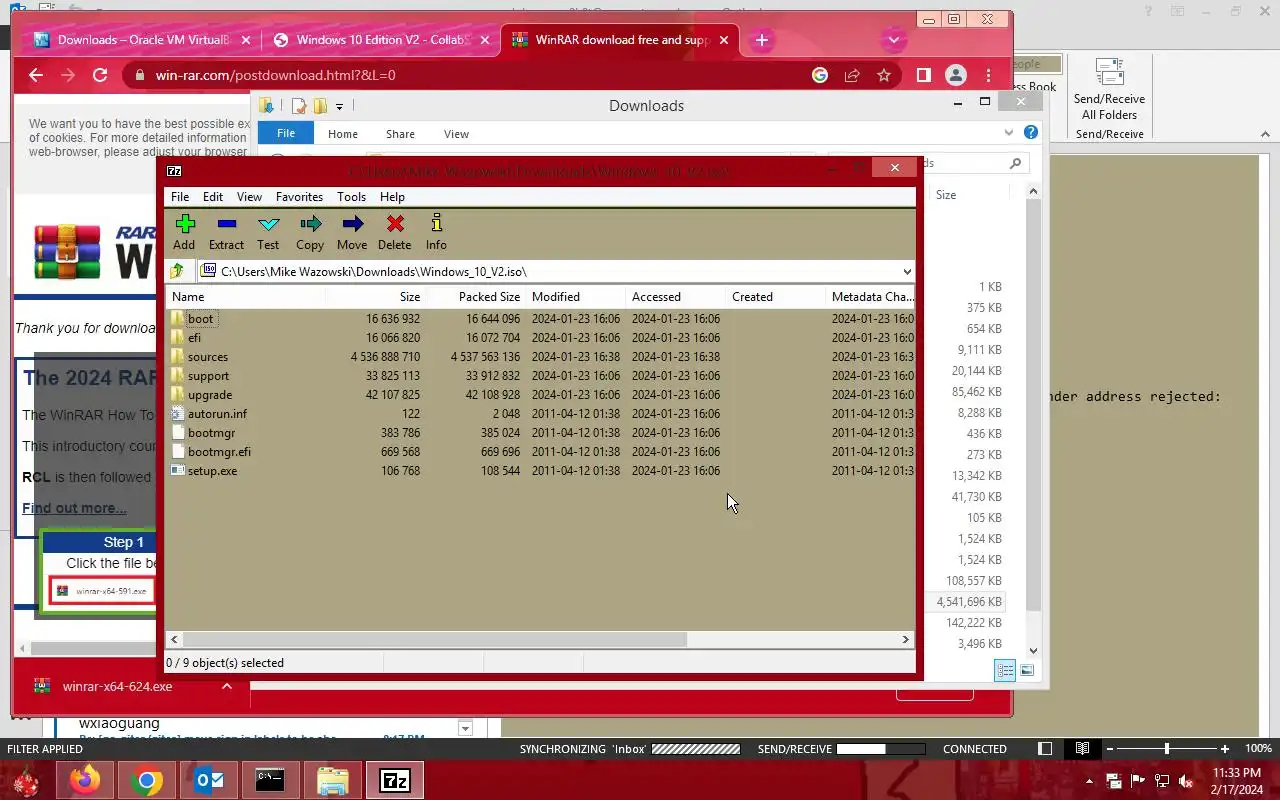Expand the 7-Zip address path dropdown
Viewport: 1280px width, 800px height.
(907, 271)
